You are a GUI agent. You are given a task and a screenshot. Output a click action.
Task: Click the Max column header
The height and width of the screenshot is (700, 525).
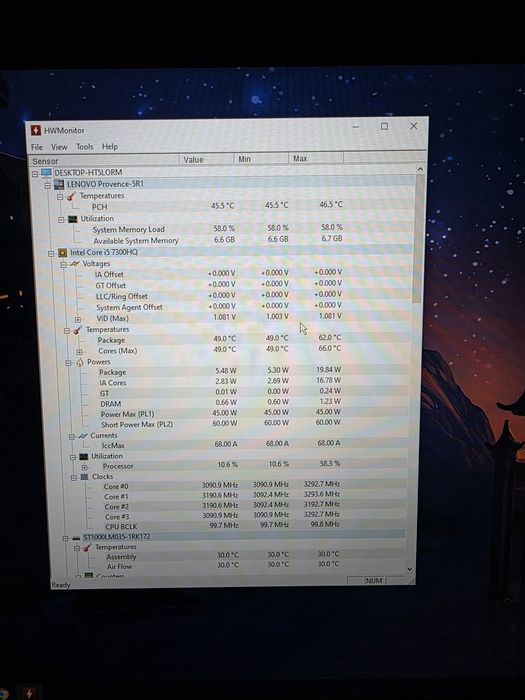[x=317, y=158]
